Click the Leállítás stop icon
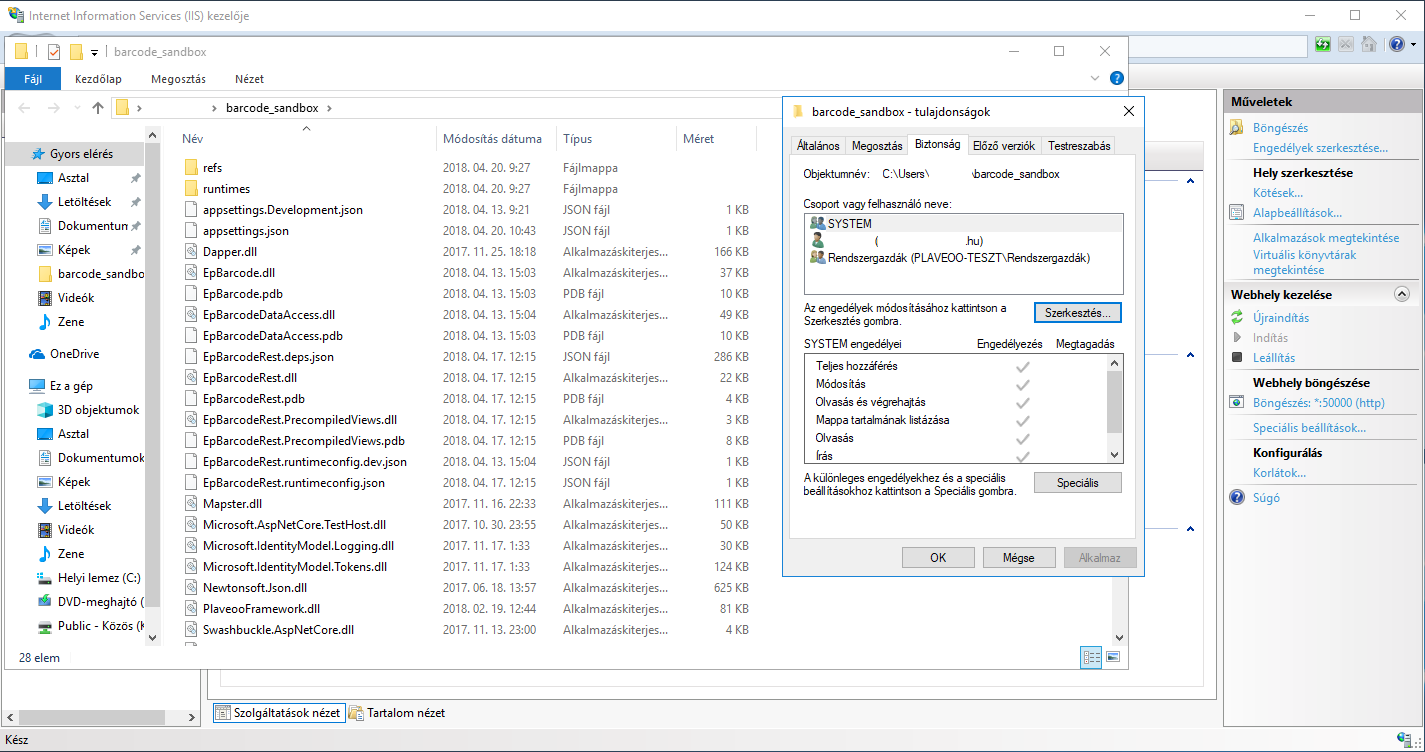1425x752 pixels. pos(1237,358)
